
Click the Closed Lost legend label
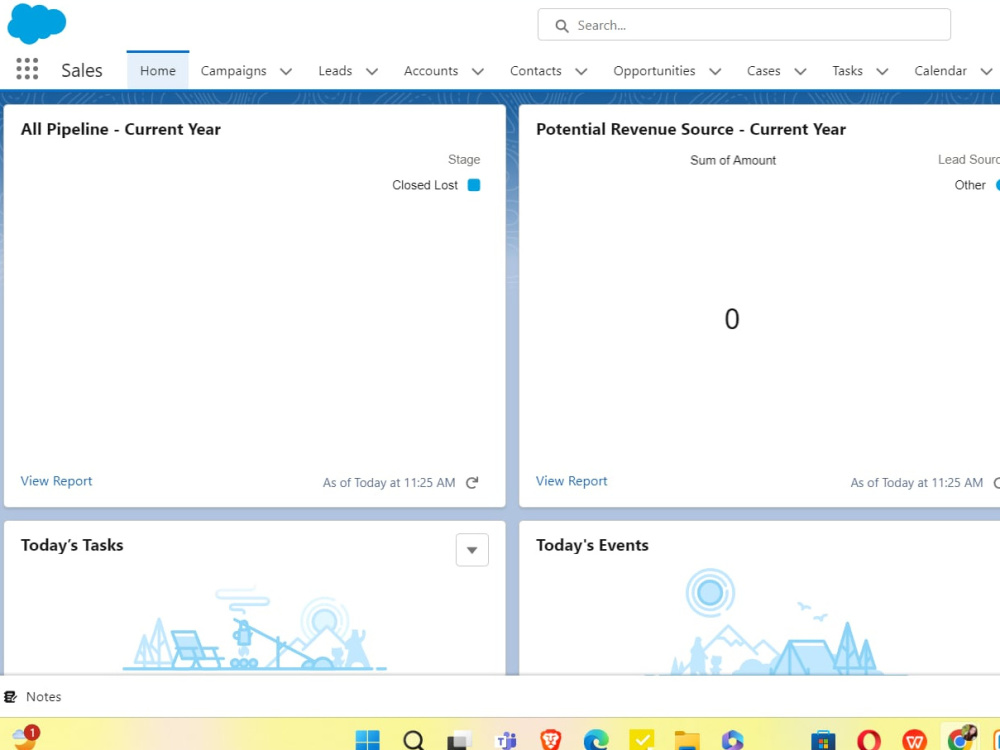(425, 185)
